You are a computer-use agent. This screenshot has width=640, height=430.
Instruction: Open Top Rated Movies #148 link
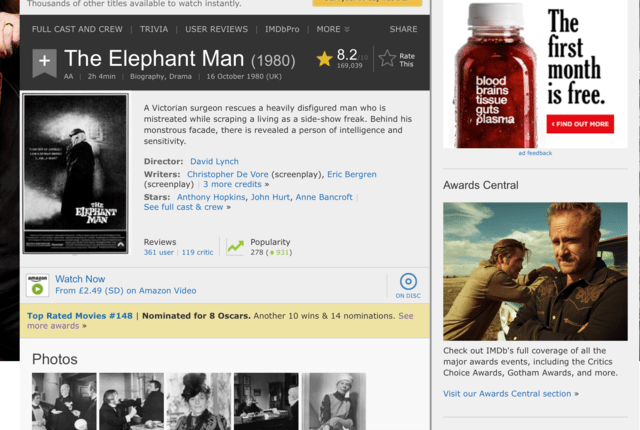tap(80, 316)
